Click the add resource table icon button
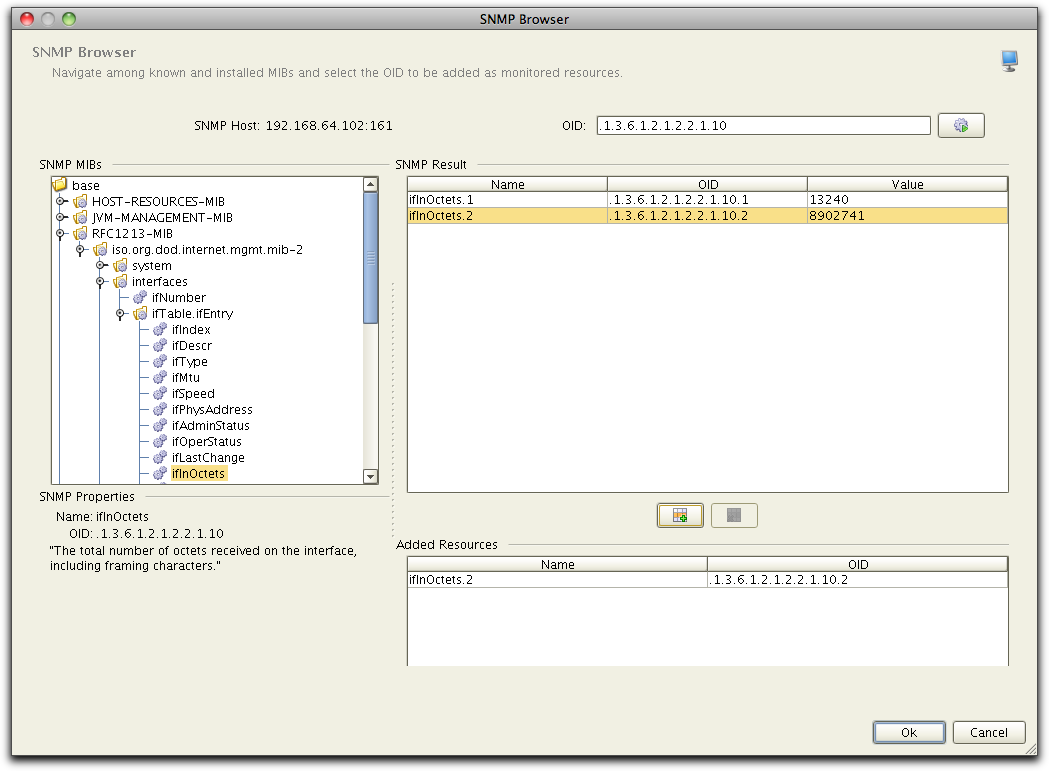The width and height of the screenshot is (1049, 771). pyautogui.click(x=680, y=515)
